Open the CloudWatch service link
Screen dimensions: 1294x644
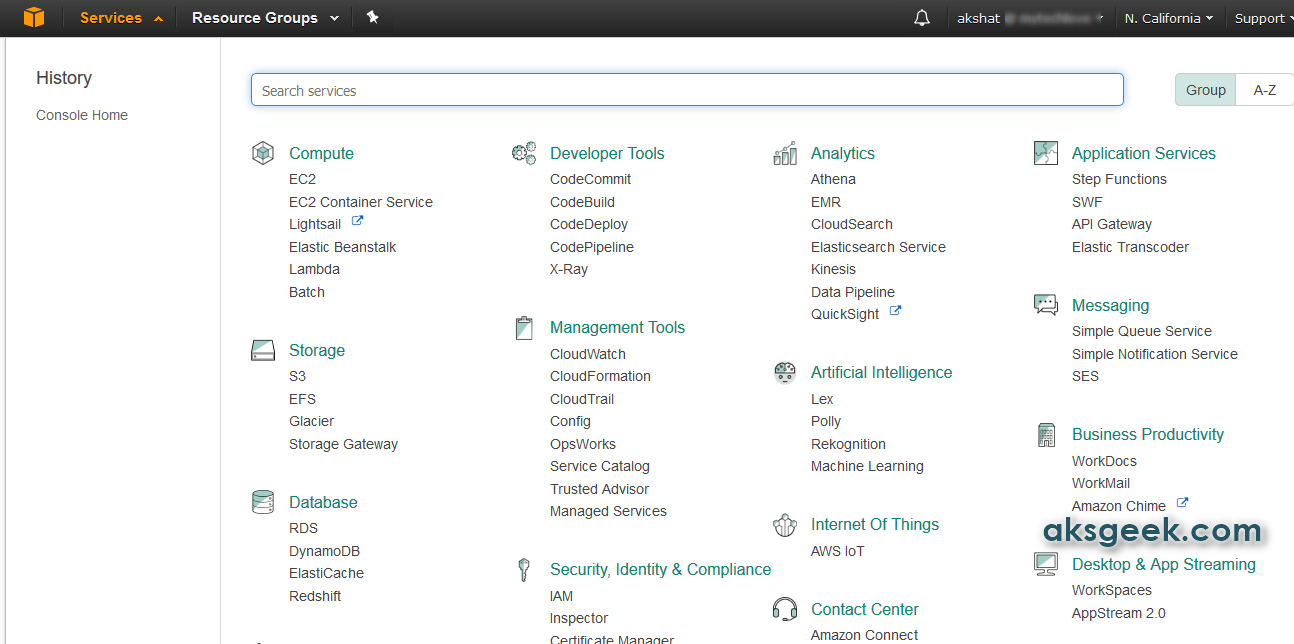(588, 354)
